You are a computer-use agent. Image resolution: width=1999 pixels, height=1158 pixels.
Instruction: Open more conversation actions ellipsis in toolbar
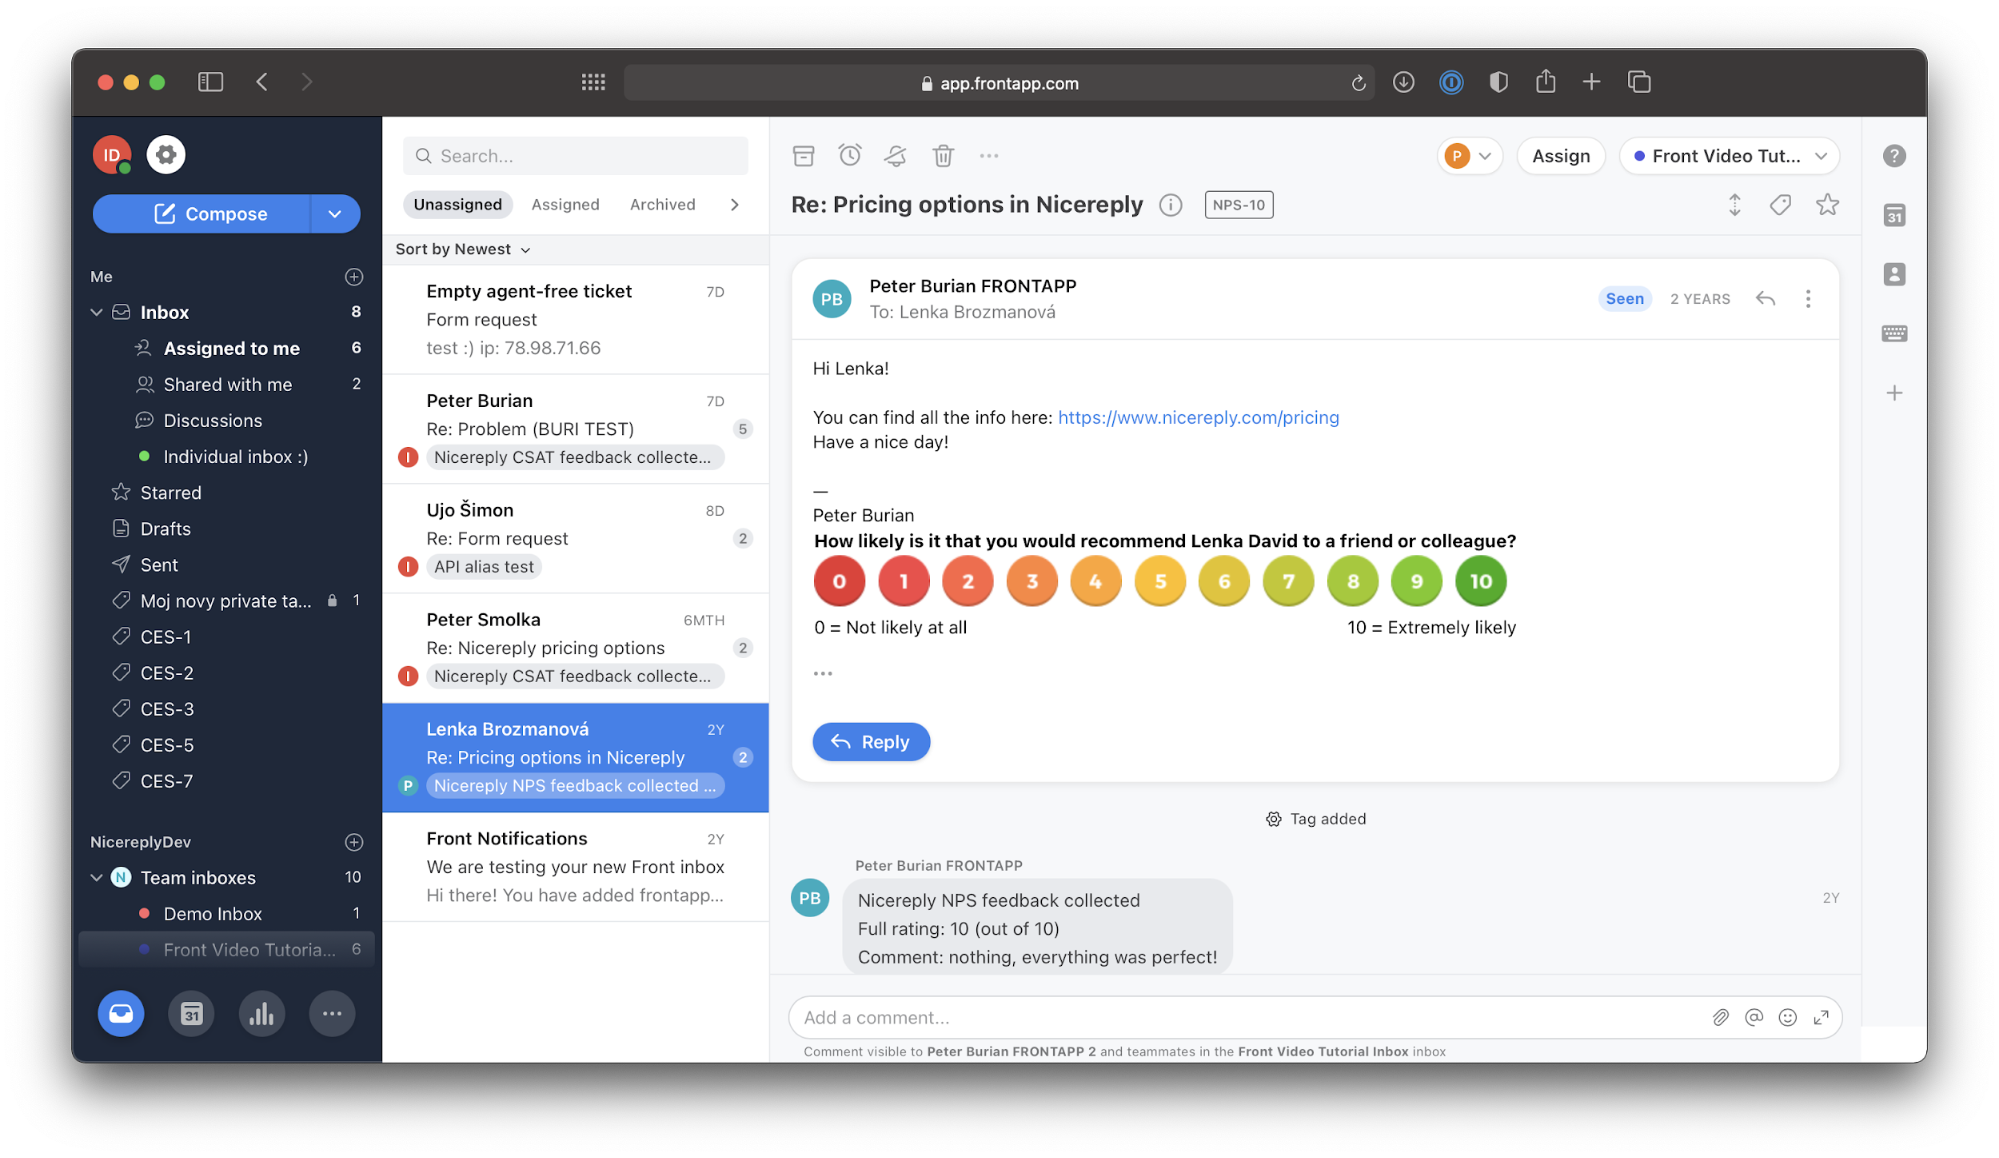[x=989, y=155]
